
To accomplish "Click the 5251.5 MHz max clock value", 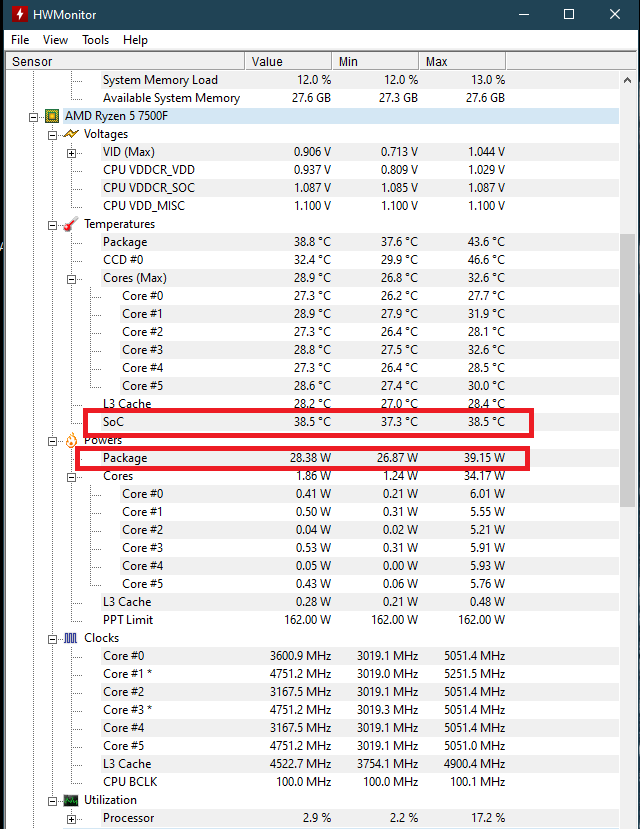I will [475, 674].
